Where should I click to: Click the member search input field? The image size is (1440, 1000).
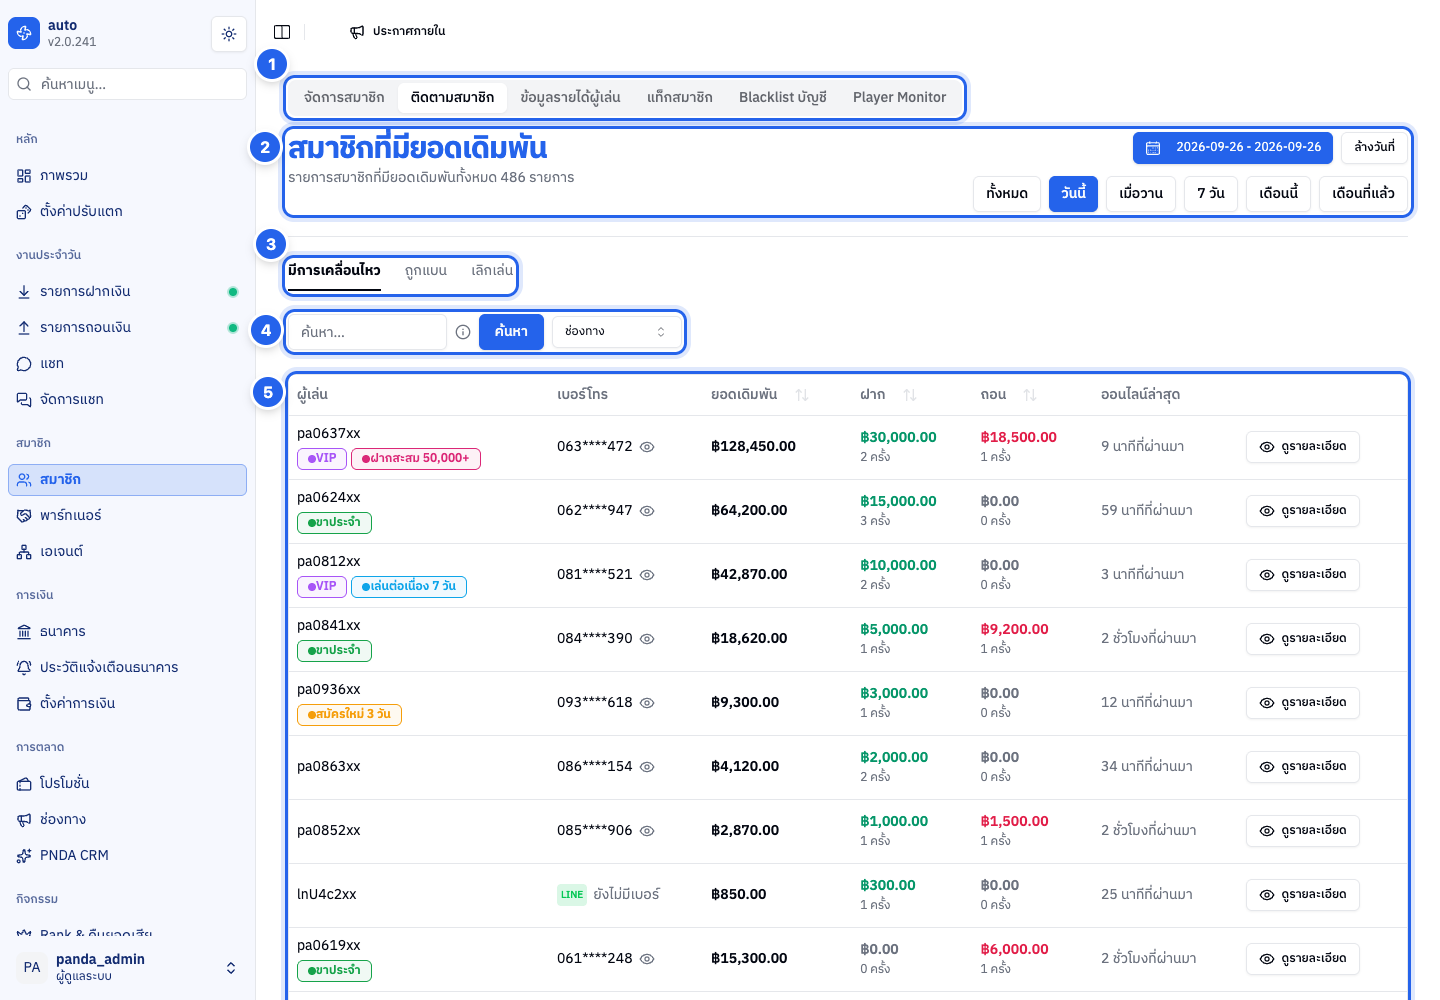[367, 332]
